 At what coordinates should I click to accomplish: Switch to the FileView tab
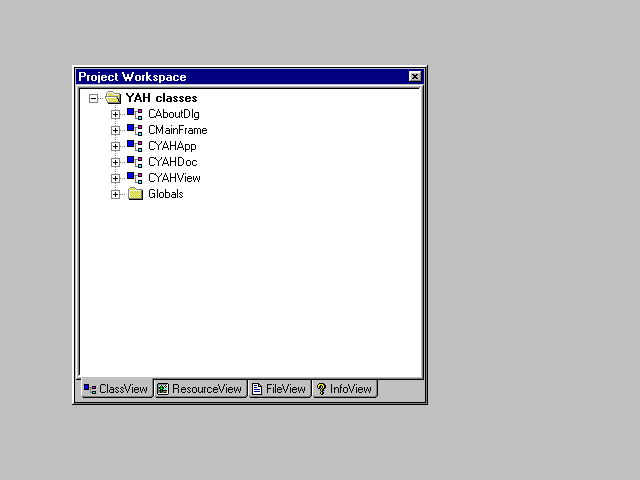(278, 389)
